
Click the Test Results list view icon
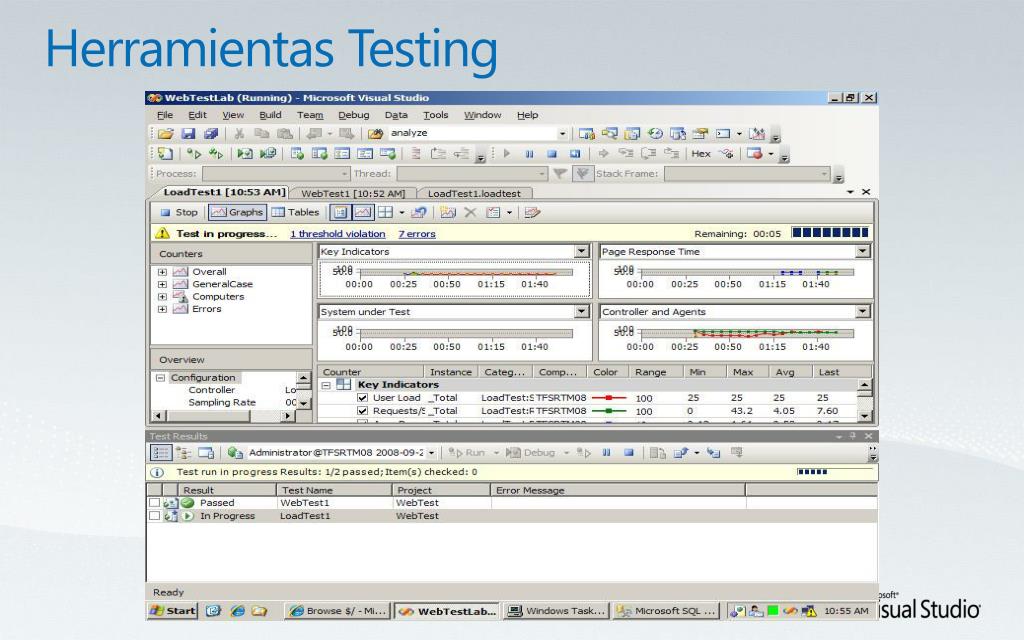161,453
